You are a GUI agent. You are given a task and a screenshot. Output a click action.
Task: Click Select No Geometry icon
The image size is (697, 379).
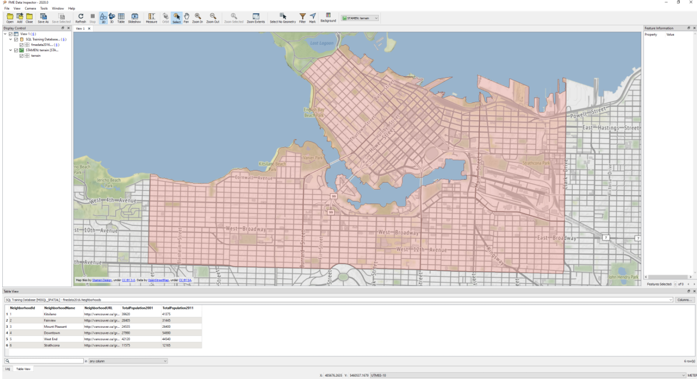[283, 18]
